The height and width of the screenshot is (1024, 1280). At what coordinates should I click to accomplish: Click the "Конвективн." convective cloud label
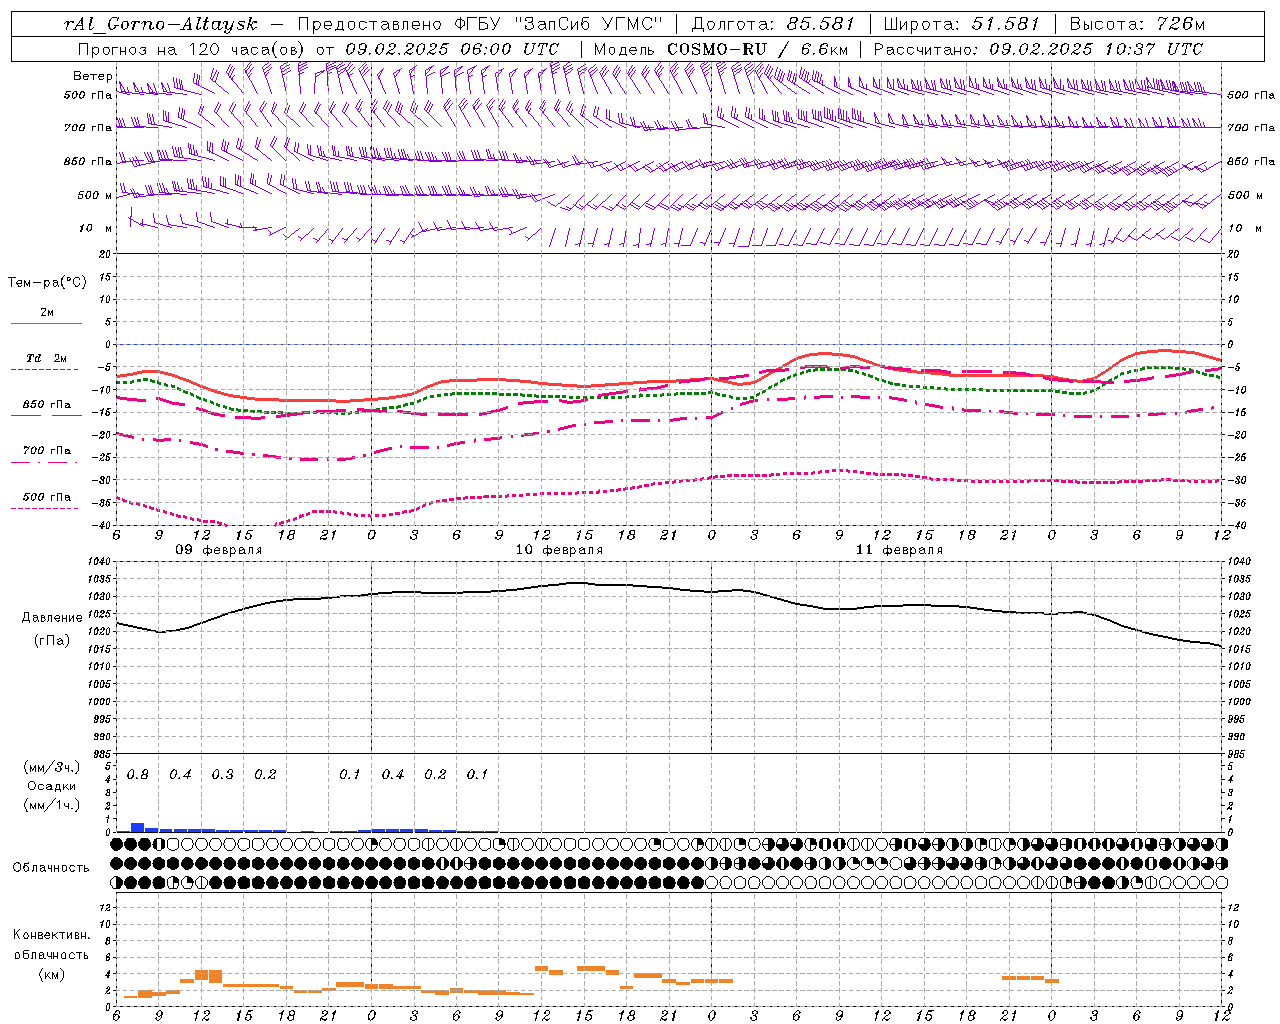[51, 935]
